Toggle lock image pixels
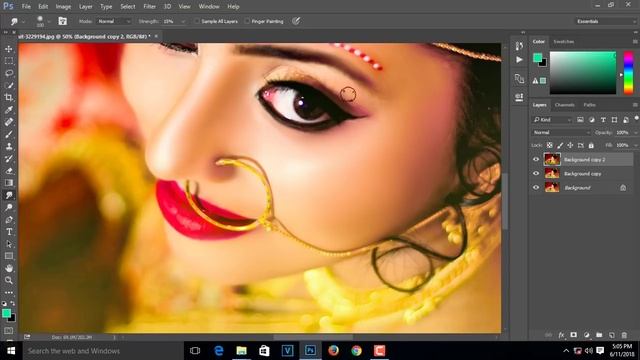This screenshot has height=360, width=640. click(560, 145)
